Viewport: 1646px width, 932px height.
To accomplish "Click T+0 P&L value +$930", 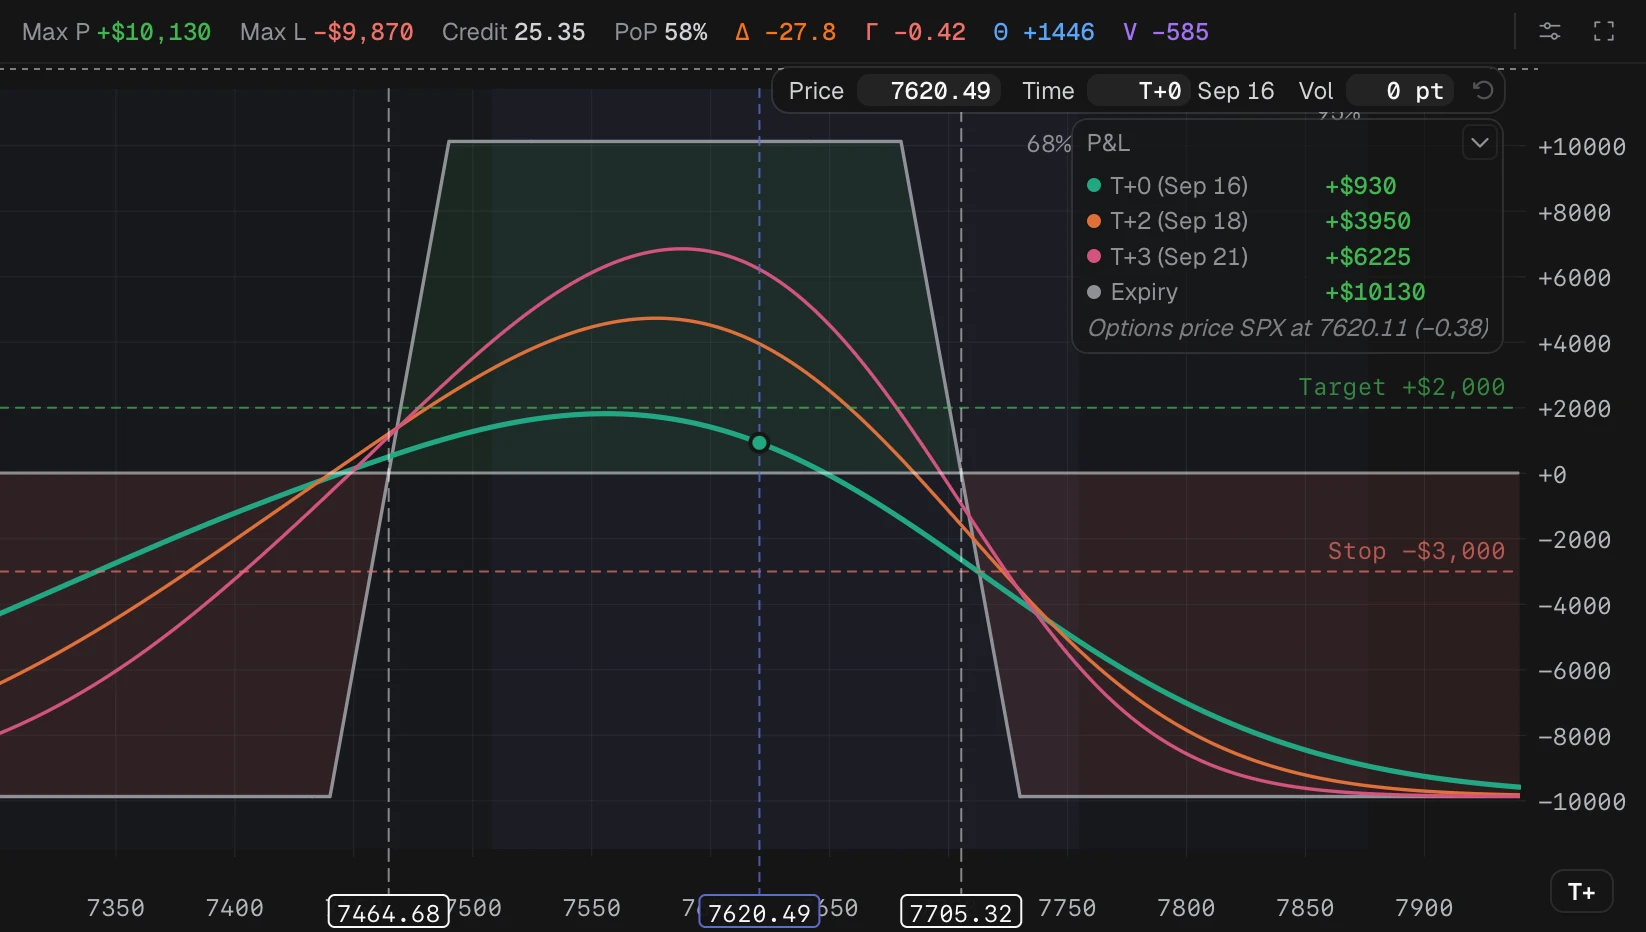I will 1360,186.
